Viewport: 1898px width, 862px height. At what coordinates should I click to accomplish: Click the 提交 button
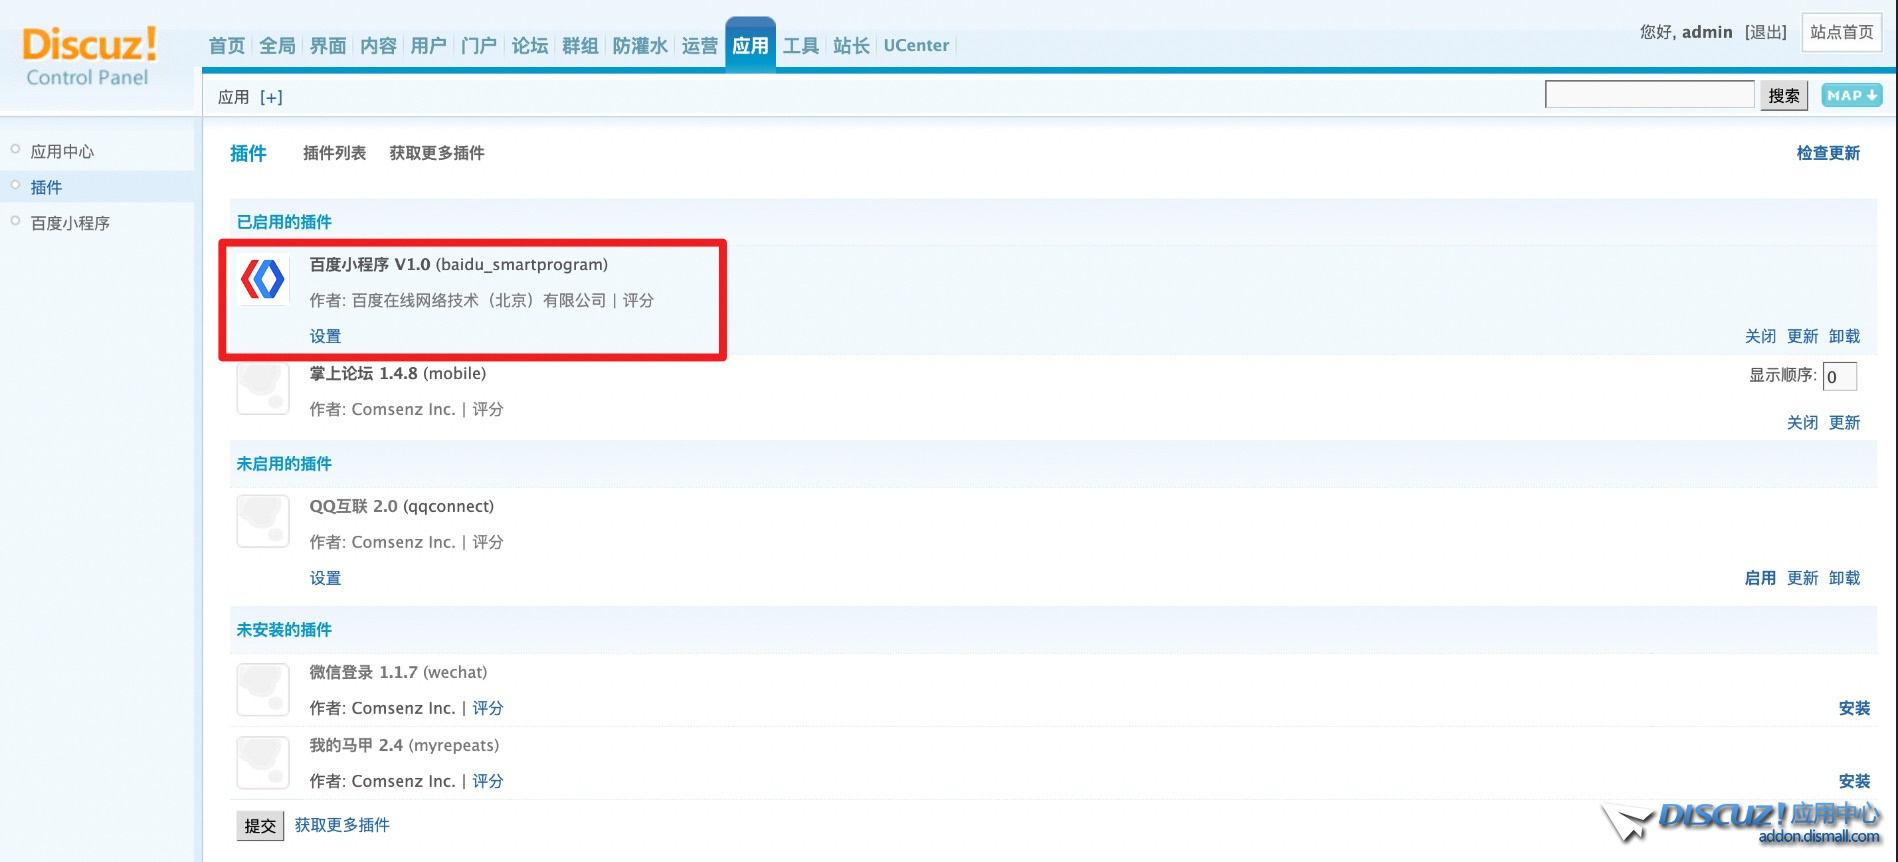[x=260, y=826]
